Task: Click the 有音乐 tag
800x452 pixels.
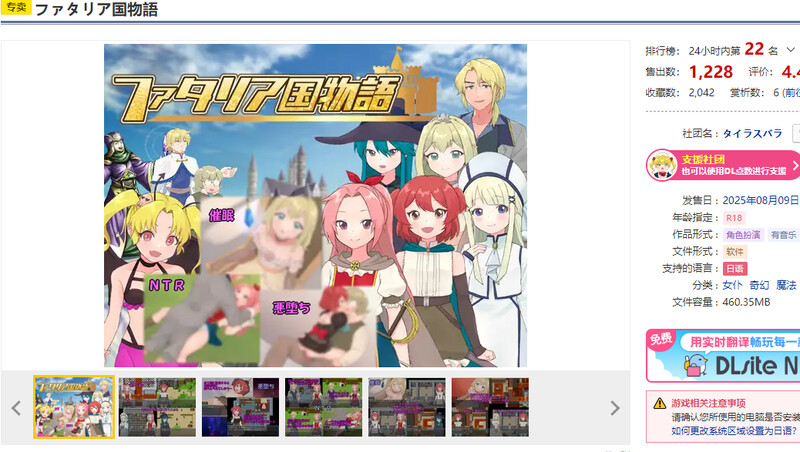Action: [x=784, y=235]
